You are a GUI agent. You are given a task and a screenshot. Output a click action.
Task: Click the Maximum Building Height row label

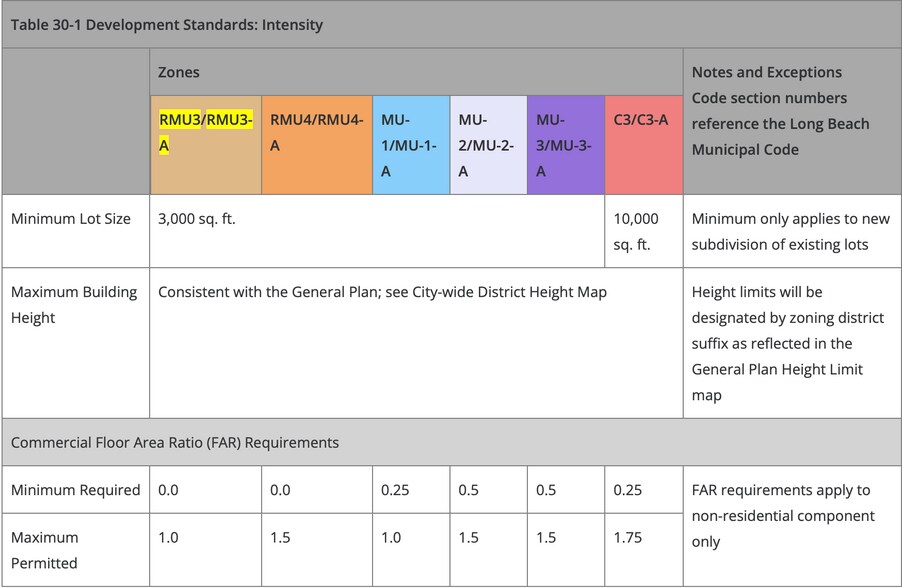pyautogui.click(x=74, y=305)
